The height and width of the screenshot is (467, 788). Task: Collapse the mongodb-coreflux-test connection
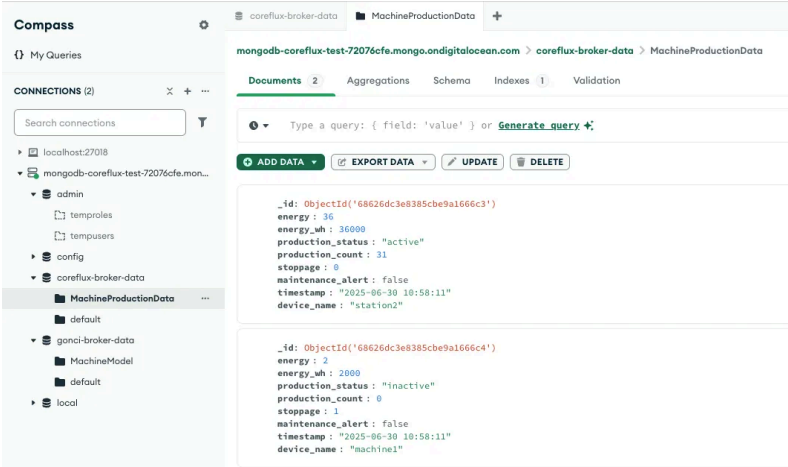[20, 173]
